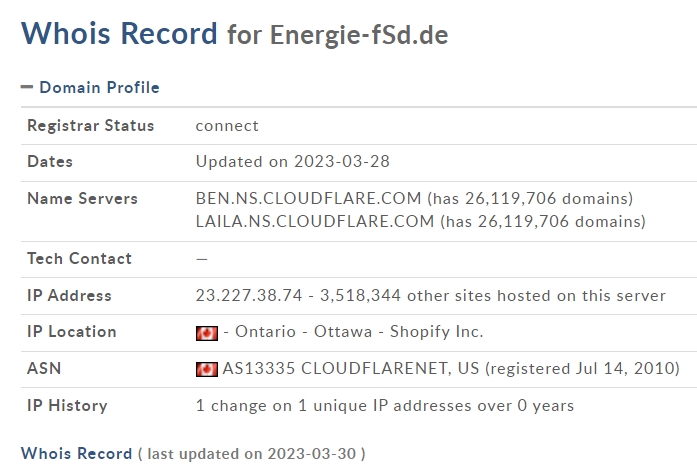
Task: Click the Energie-fSd.de domain name
Action: (359, 35)
